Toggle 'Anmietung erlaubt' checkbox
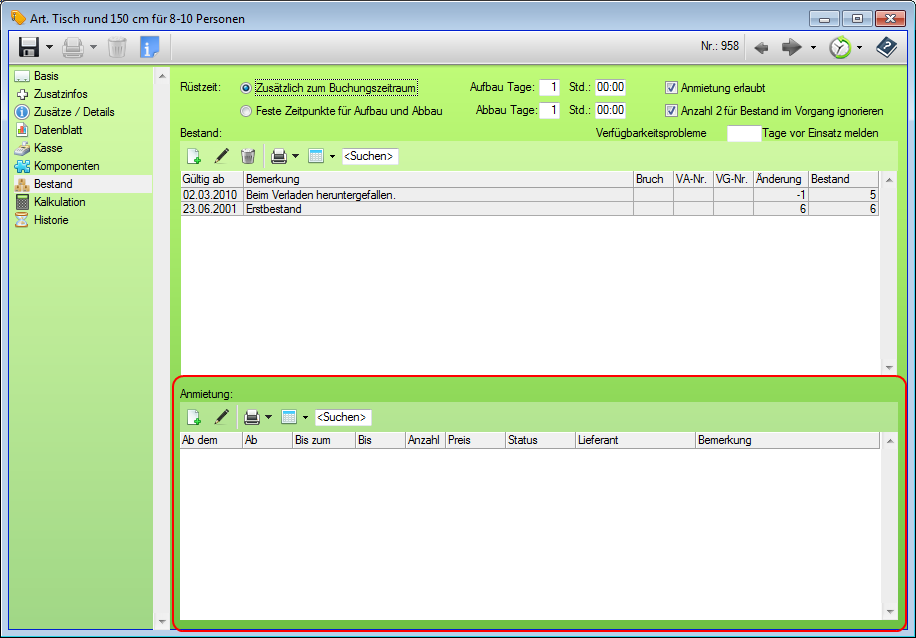916x638 pixels. (672, 88)
